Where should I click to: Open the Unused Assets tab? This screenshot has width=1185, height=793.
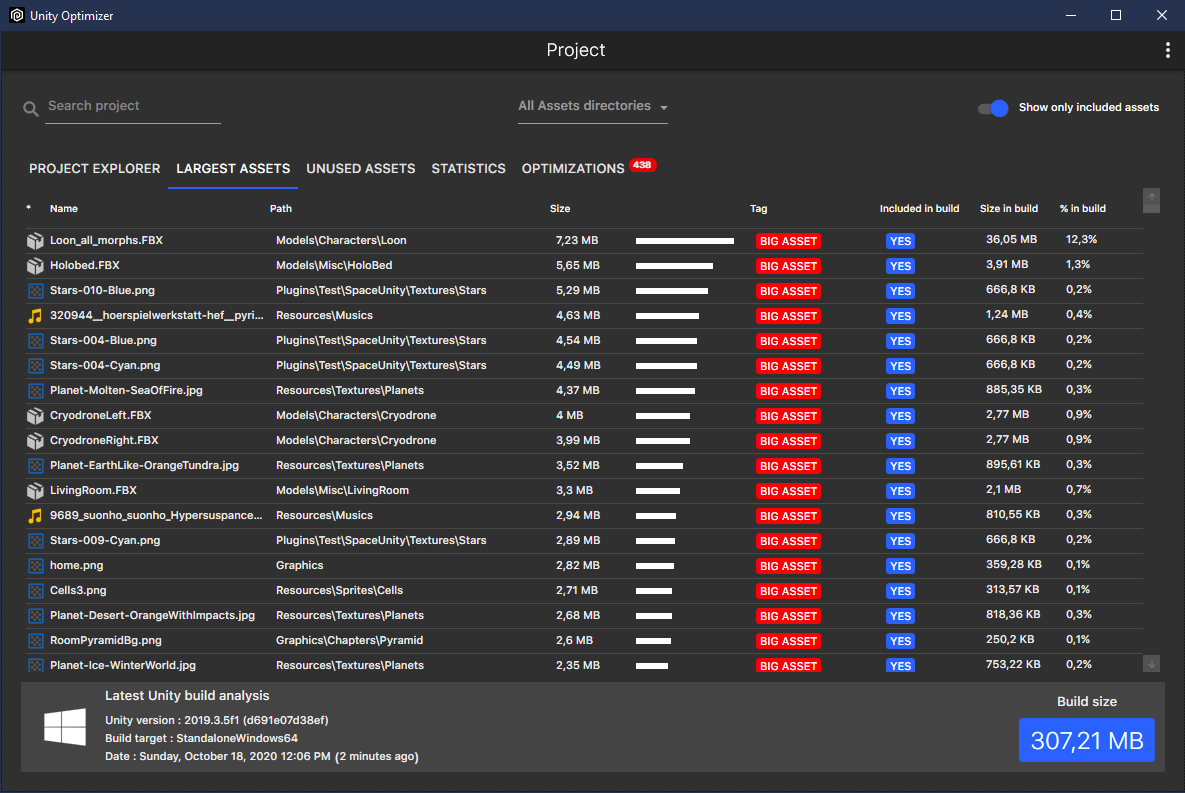(360, 169)
